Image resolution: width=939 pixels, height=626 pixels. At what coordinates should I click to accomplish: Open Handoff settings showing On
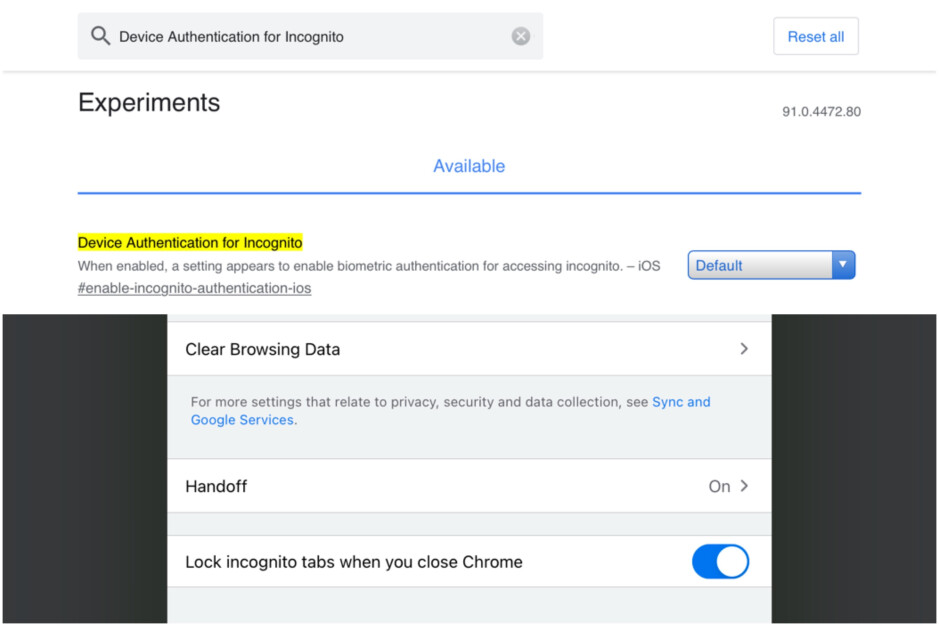[x=468, y=486]
